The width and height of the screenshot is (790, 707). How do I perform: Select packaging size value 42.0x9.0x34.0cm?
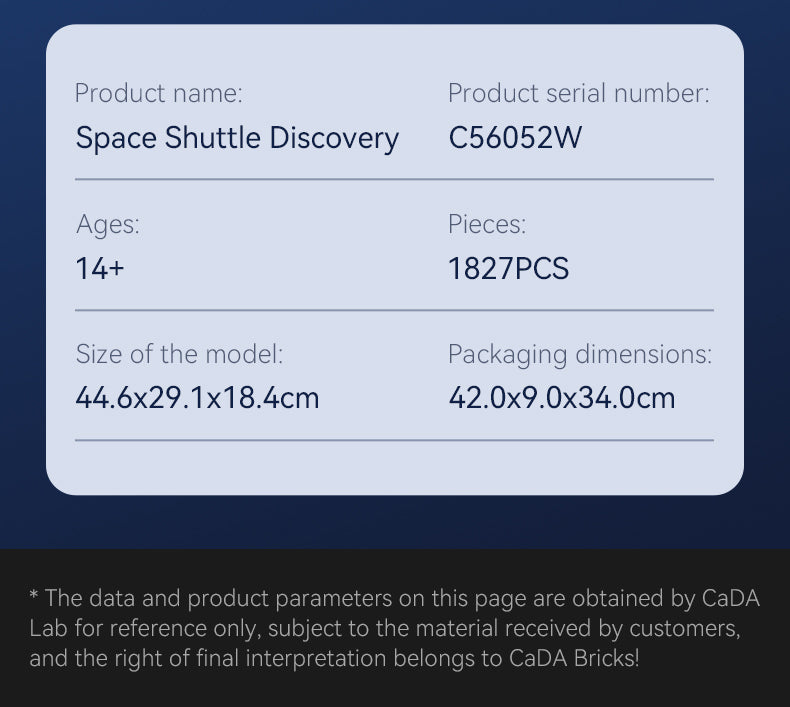561,398
